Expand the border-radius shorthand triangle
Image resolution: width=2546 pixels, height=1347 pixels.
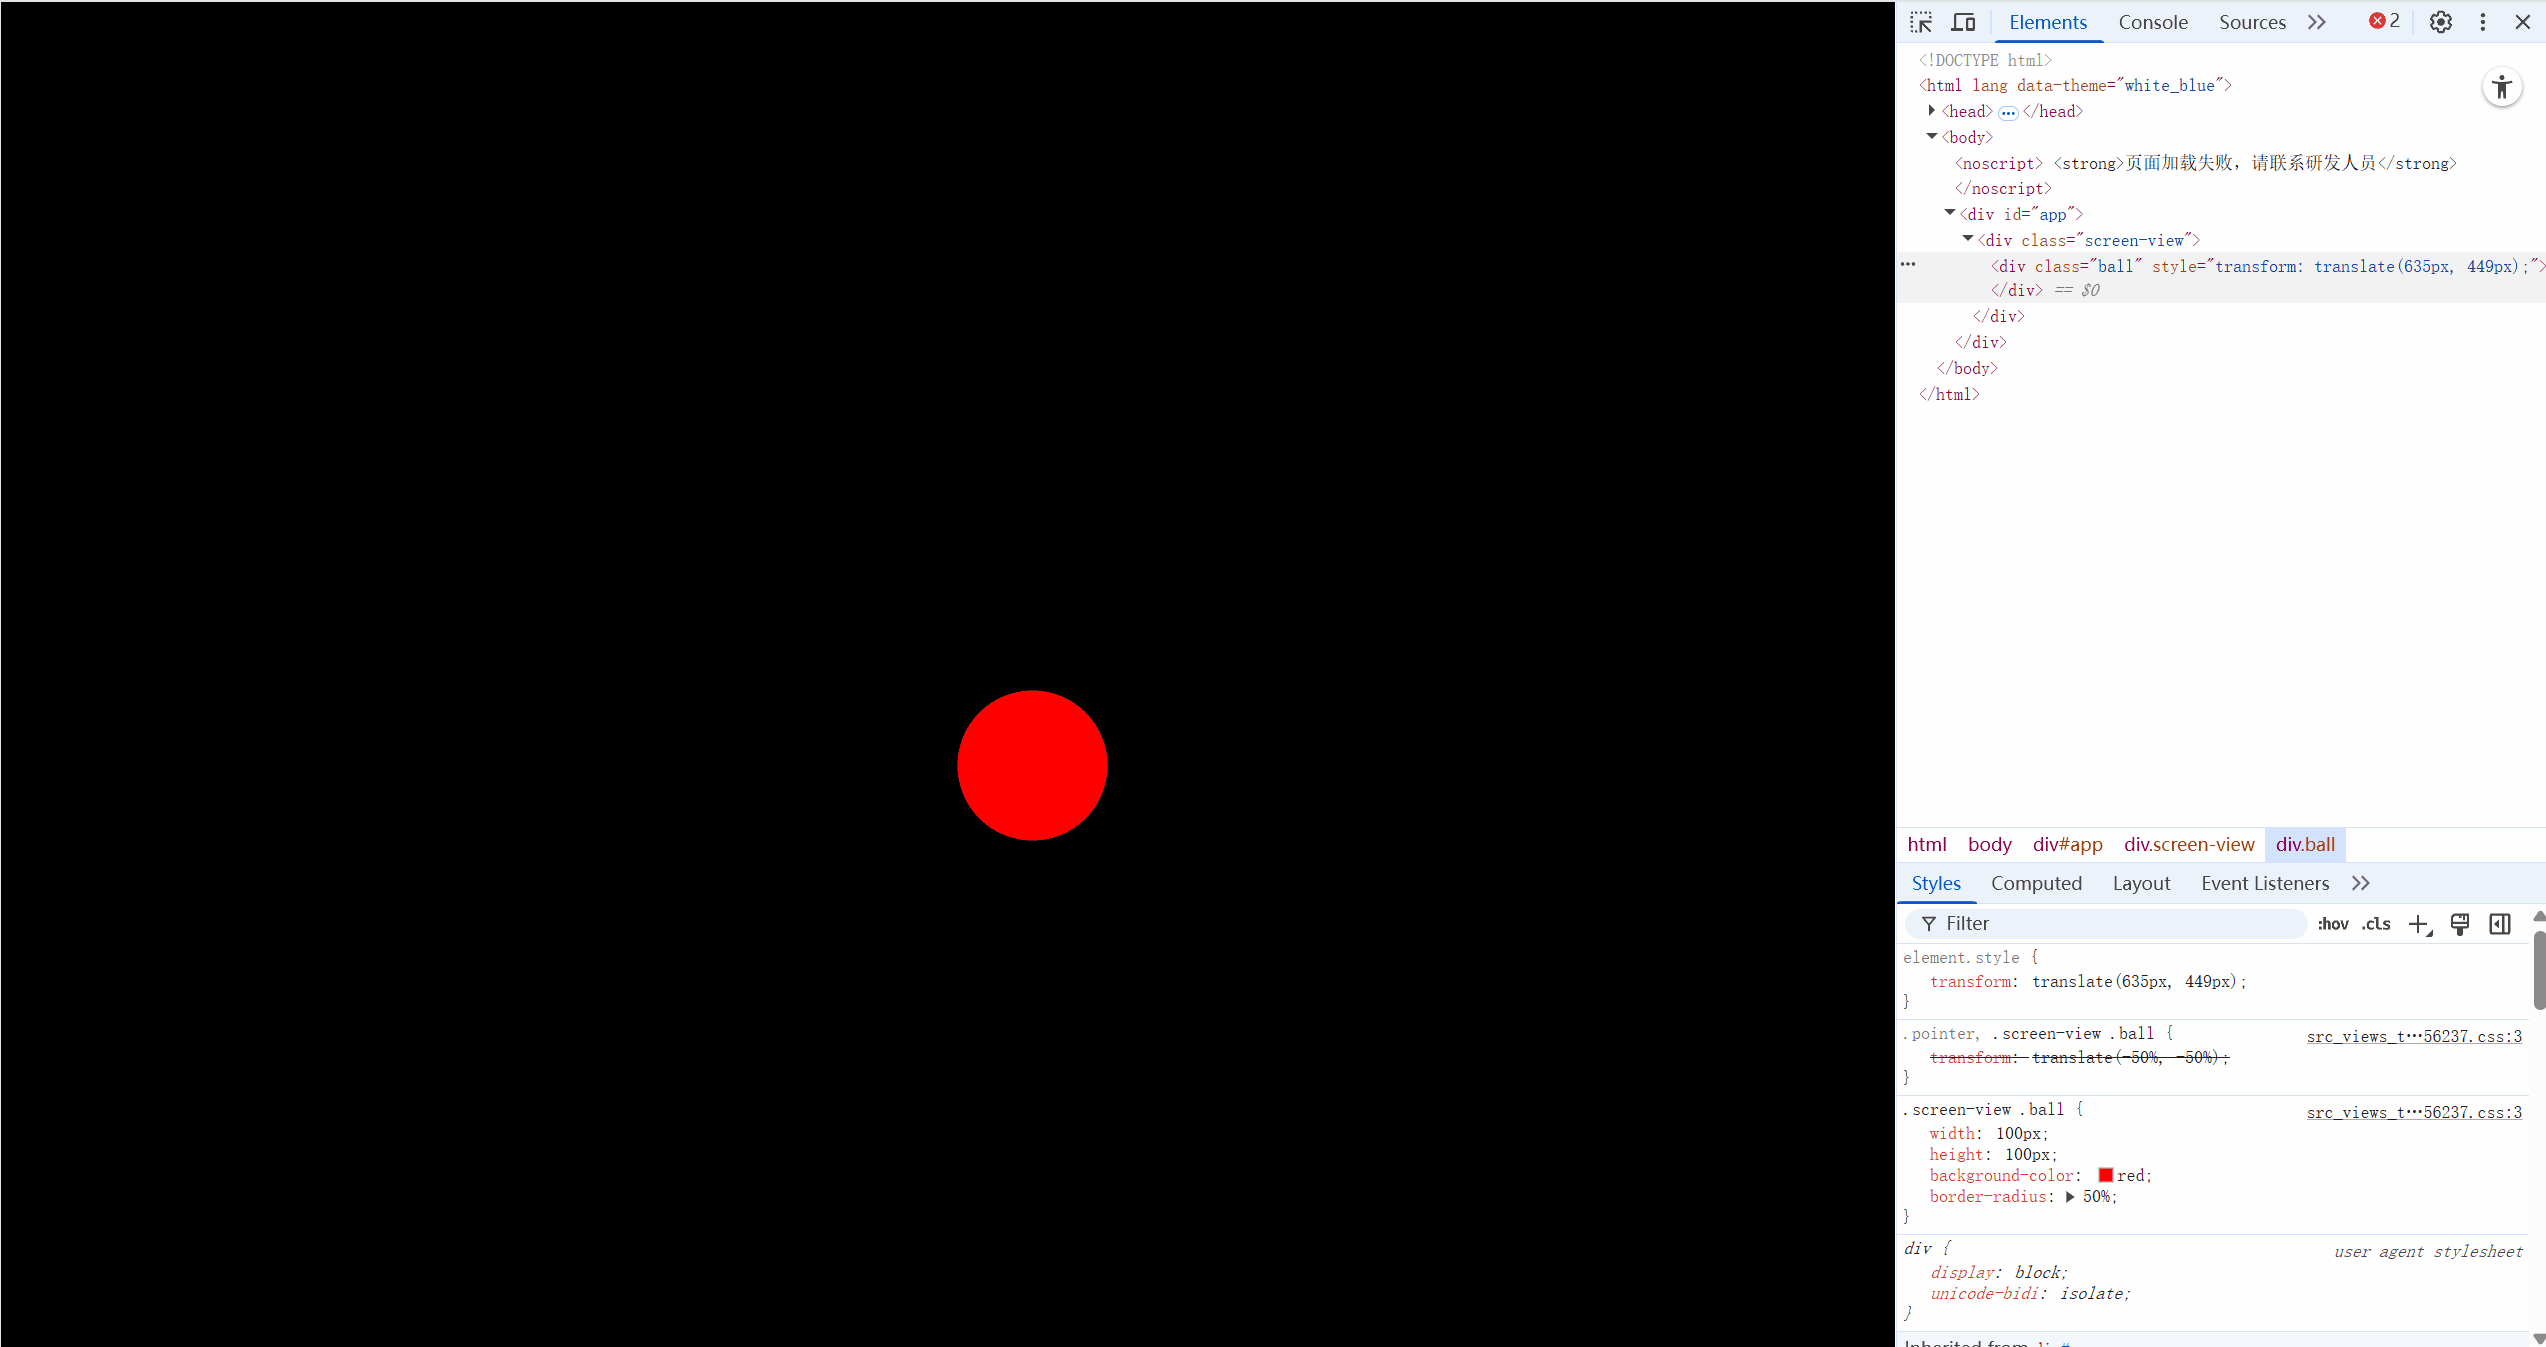[x=2070, y=1197]
